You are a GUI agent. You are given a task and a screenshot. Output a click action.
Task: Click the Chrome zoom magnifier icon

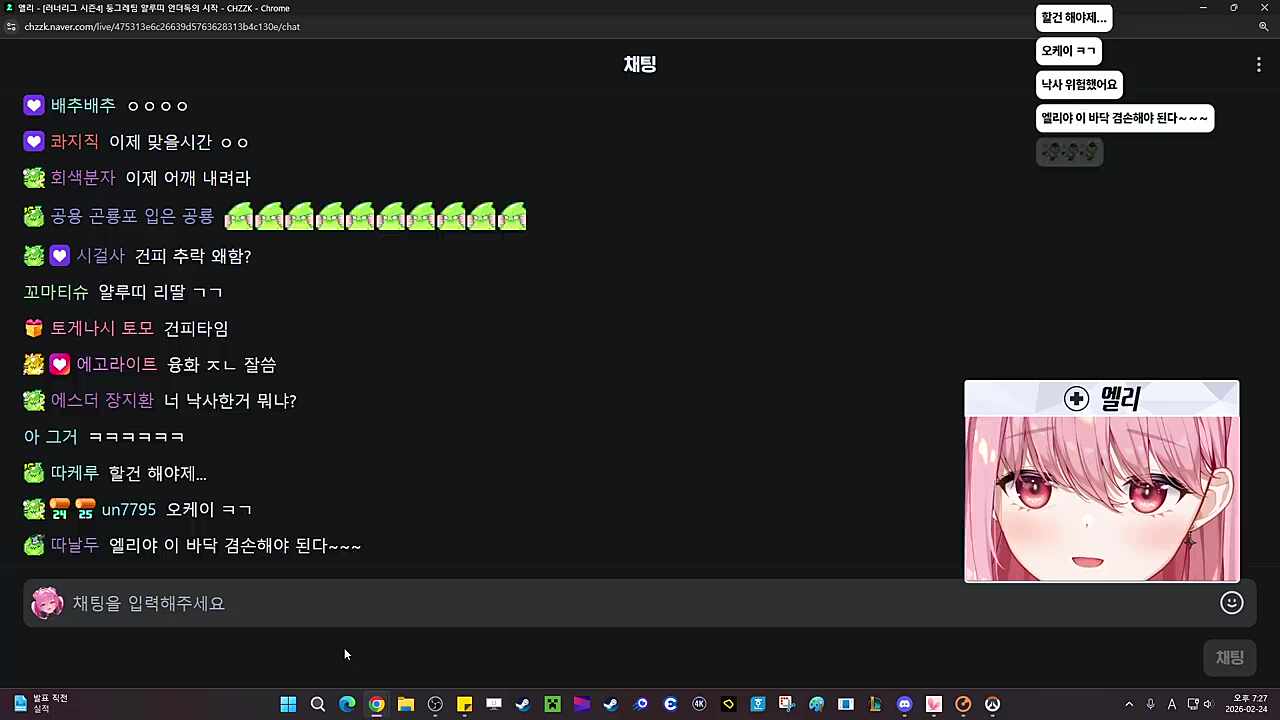pyautogui.click(x=1263, y=27)
